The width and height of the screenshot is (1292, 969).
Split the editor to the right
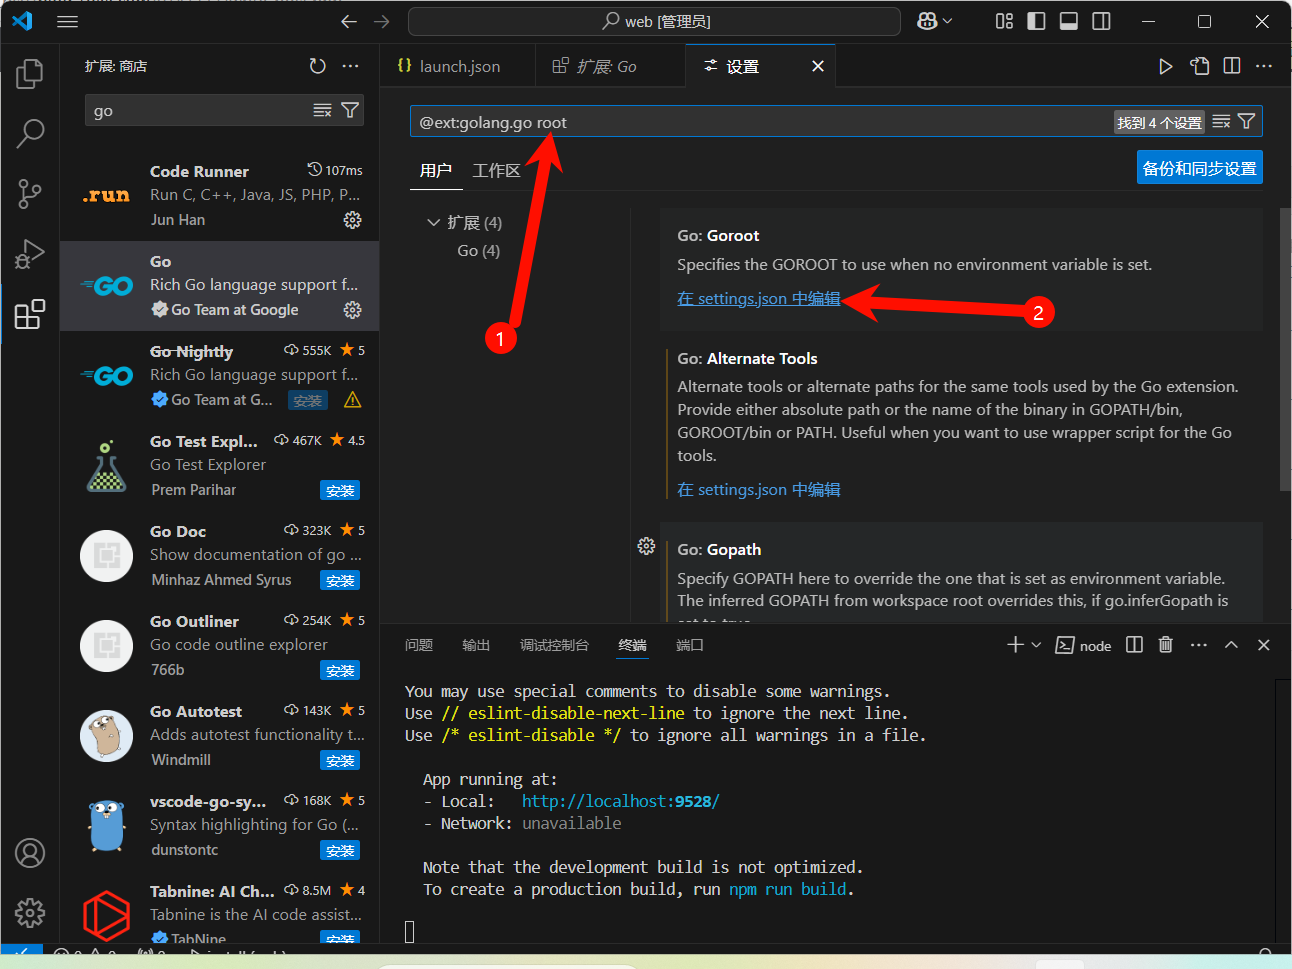[x=1232, y=66]
